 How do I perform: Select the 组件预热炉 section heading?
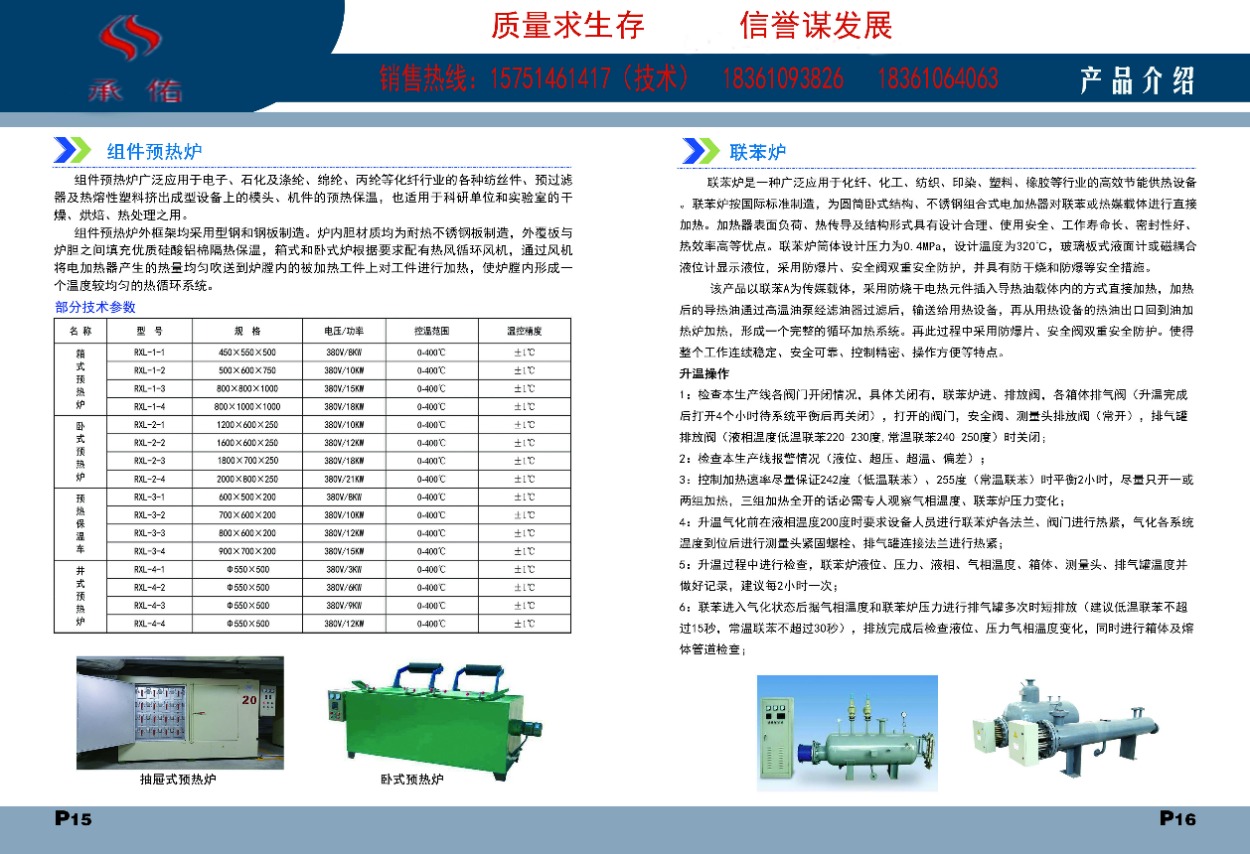[154, 152]
